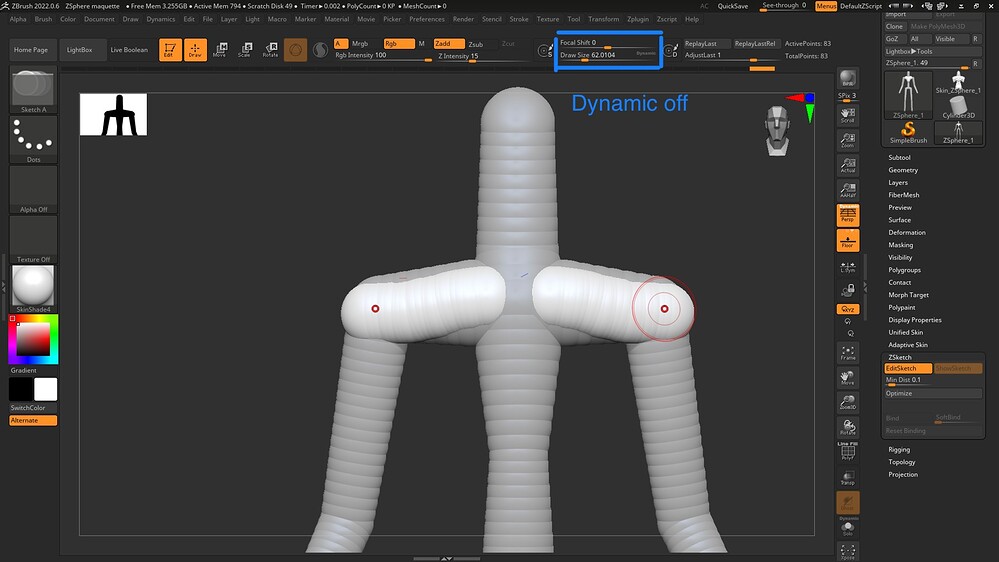
Task: Expand the Subtool section
Action: 899,157
